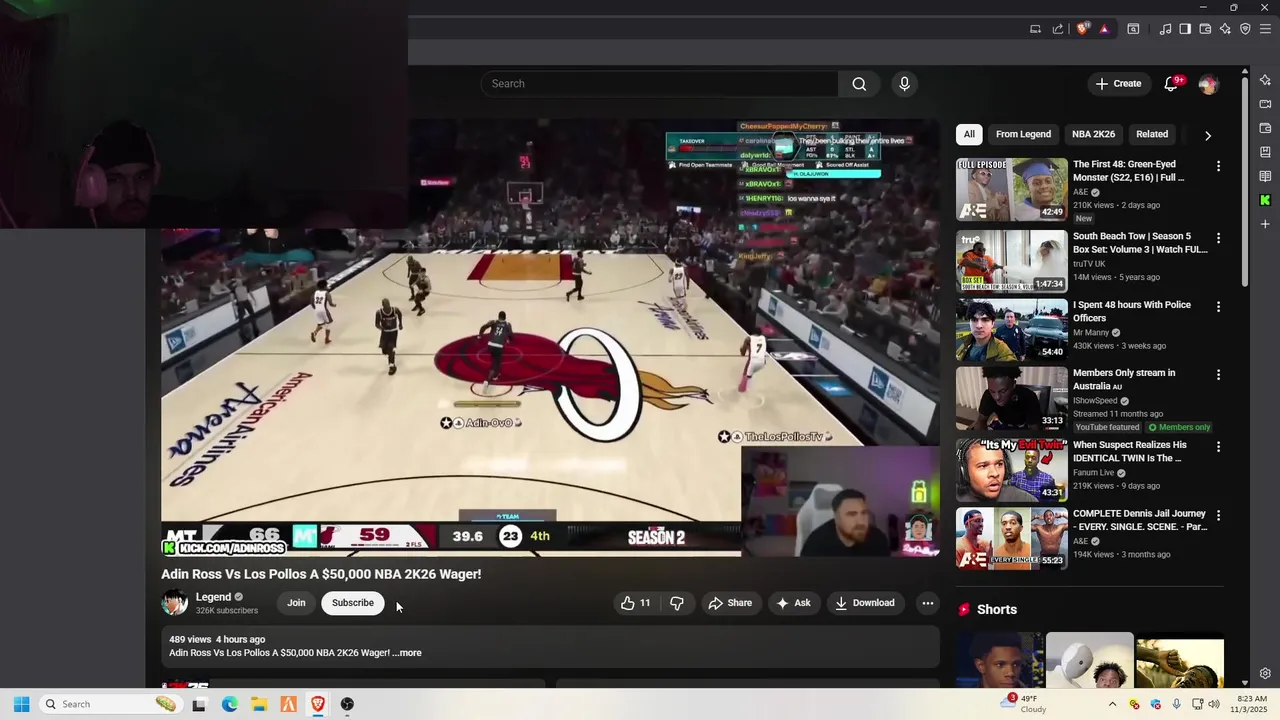Open the Legend channel name link

[213, 597]
